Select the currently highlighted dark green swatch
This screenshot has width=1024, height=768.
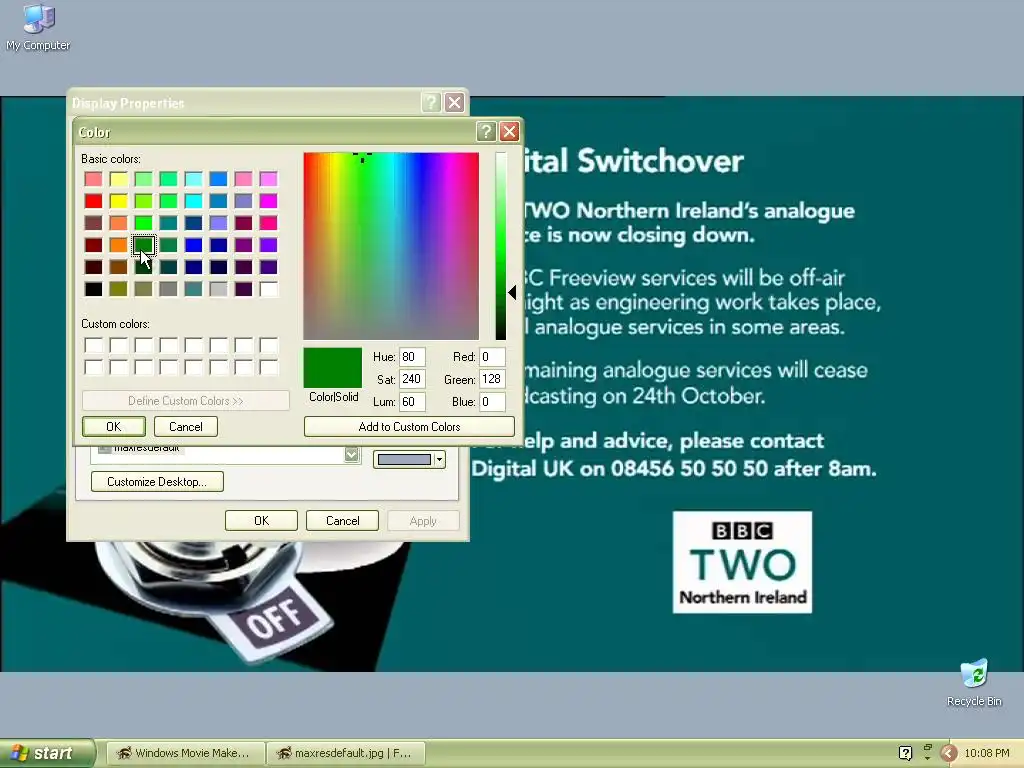point(144,245)
